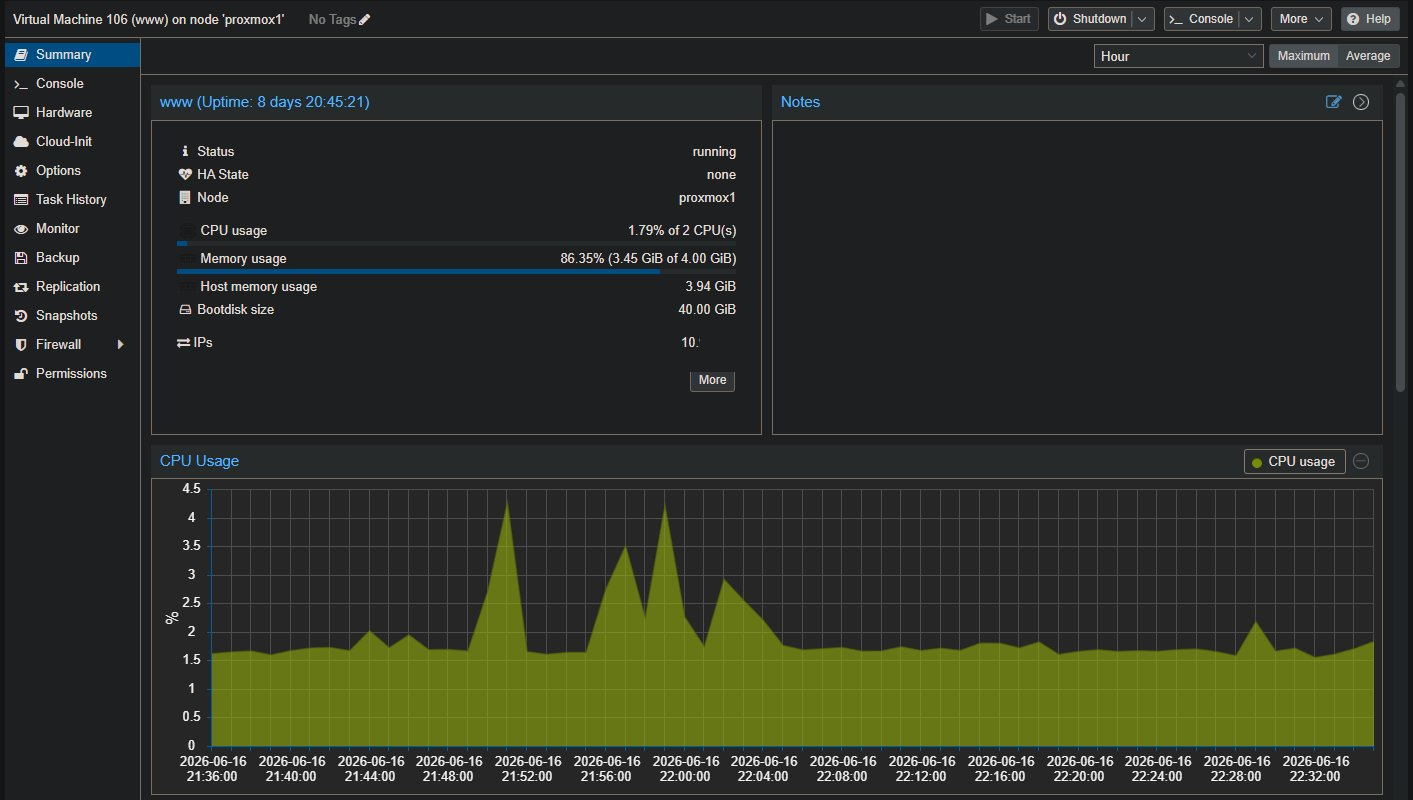The image size is (1413, 800).
Task: Open the Console sidebar entry
Action: tap(72, 84)
